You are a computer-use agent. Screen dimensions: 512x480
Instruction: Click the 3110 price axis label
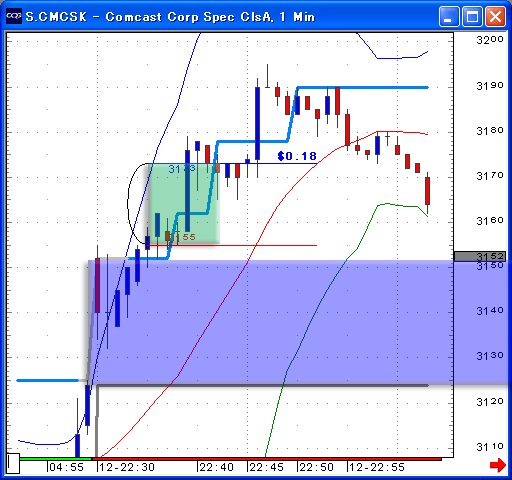pos(490,447)
